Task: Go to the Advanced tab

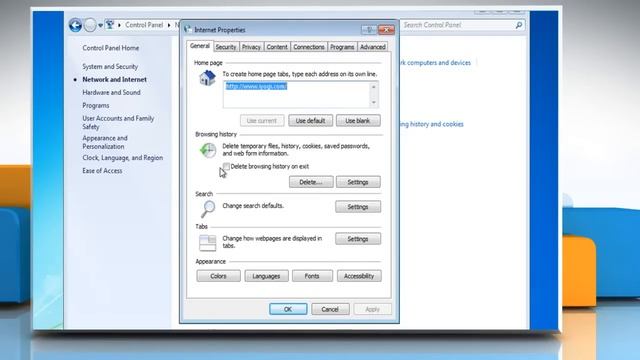Action: (x=373, y=47)
